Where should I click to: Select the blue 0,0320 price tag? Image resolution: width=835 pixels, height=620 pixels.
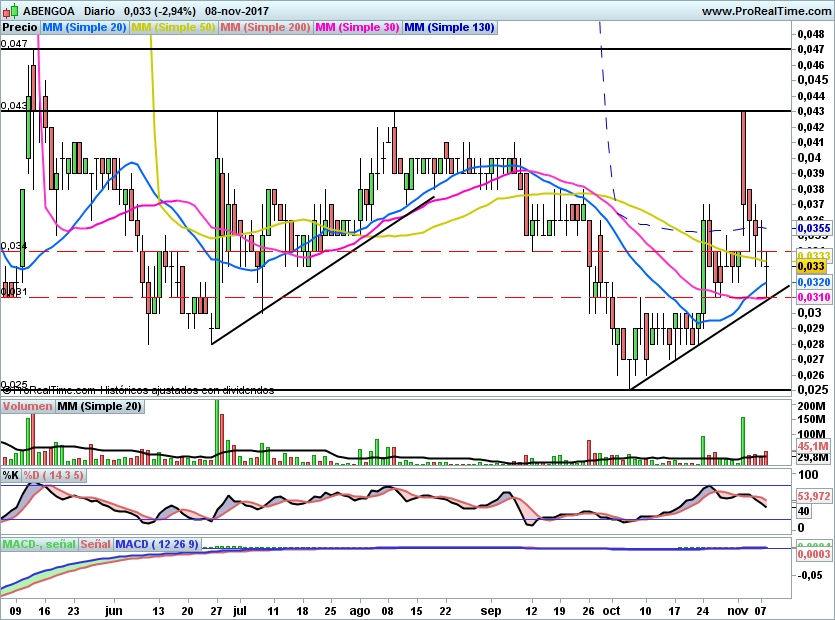[x=813, y=283]
